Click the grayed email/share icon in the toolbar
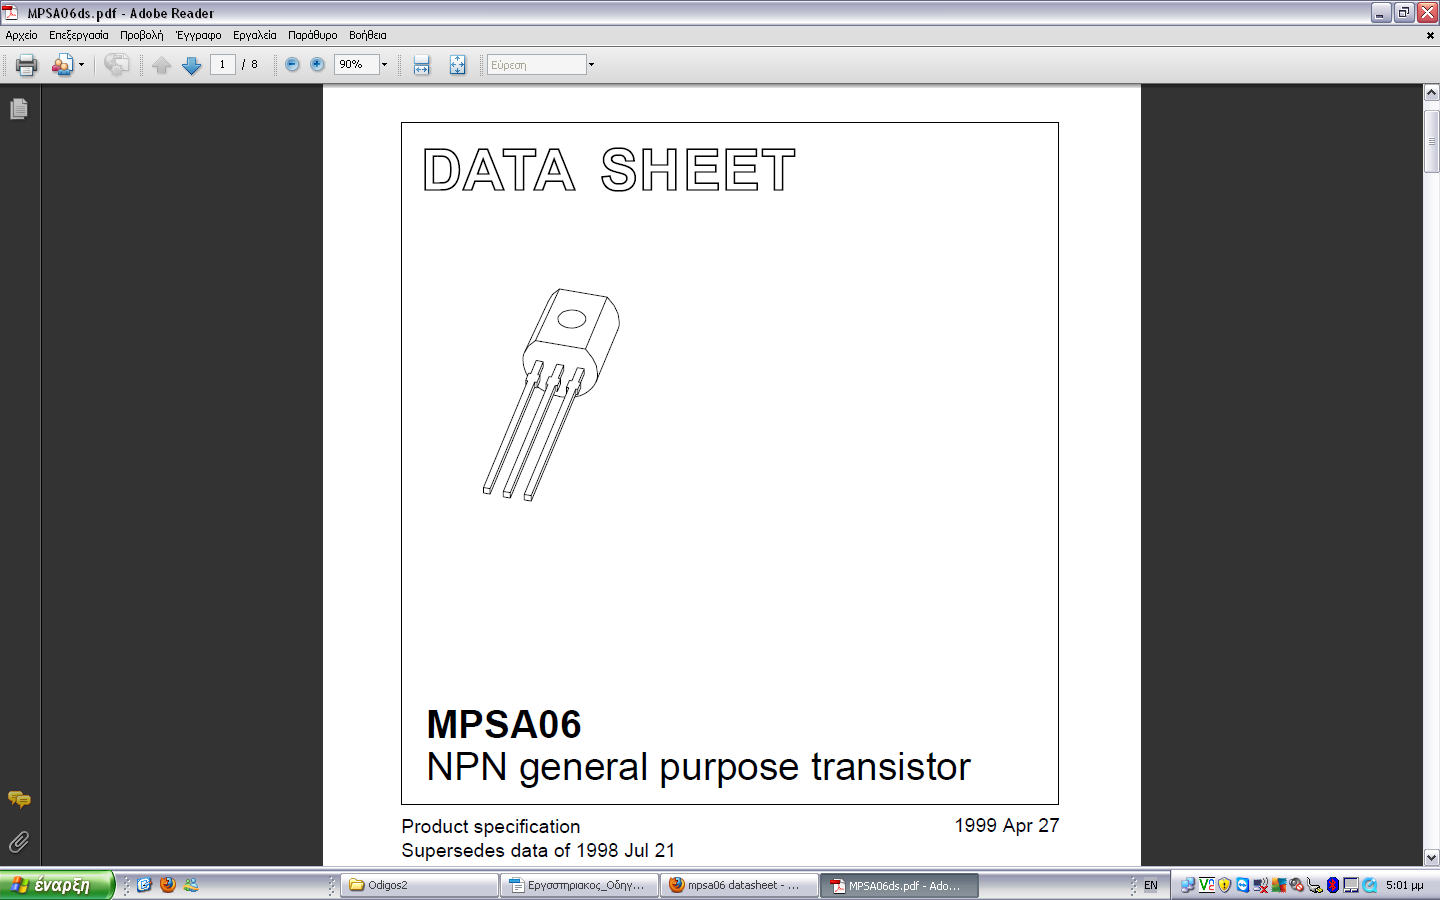Screen dimensions: 1440x900 click(116, 65)
